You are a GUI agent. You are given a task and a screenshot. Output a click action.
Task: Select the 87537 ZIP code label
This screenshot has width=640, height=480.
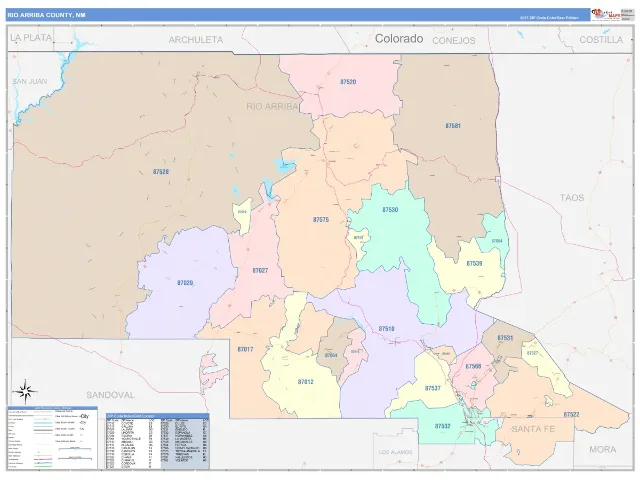(x=433, y=388)
